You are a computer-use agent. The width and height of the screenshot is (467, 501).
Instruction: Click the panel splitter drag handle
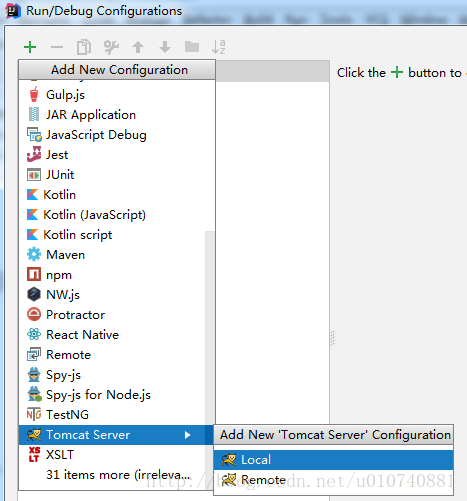[x=332, y=338]
